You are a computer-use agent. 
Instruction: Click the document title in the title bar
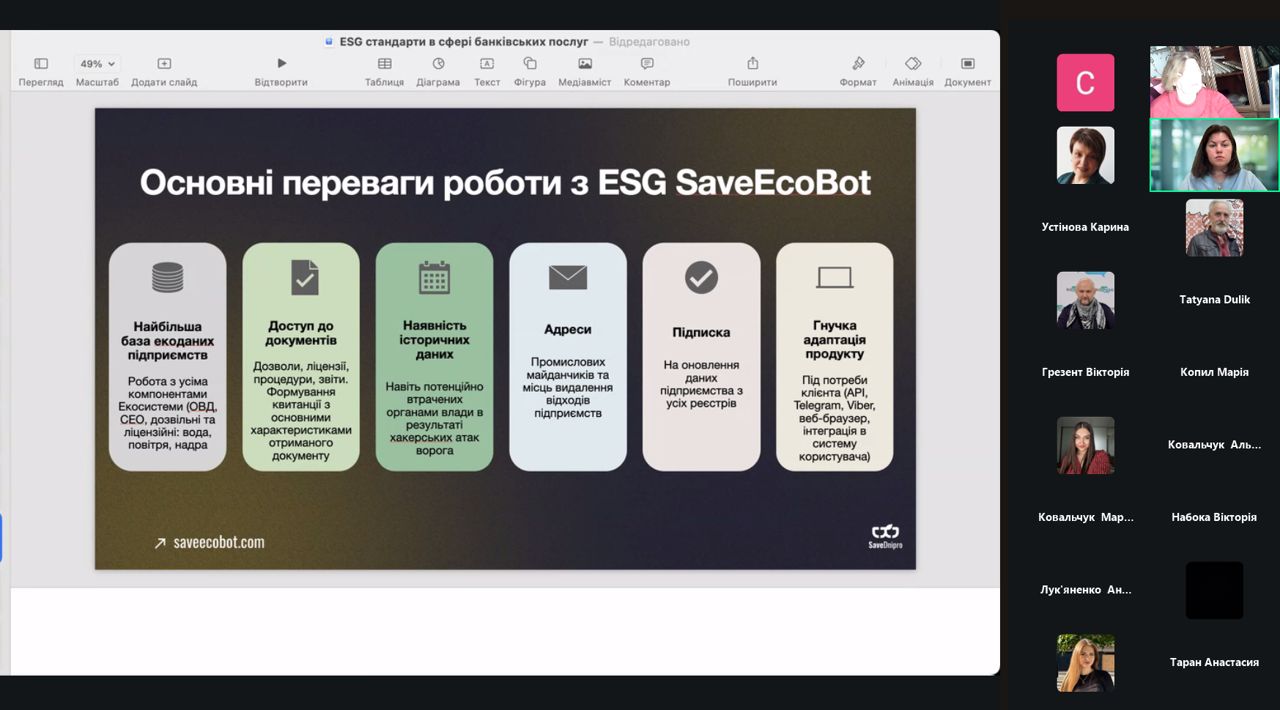point(464,42)
